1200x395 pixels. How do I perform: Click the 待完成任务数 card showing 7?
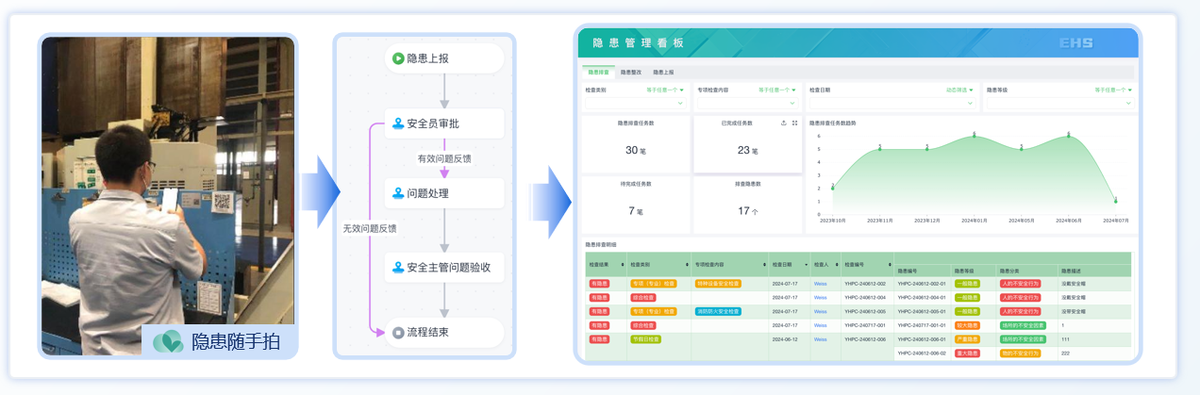click(636, 204)
